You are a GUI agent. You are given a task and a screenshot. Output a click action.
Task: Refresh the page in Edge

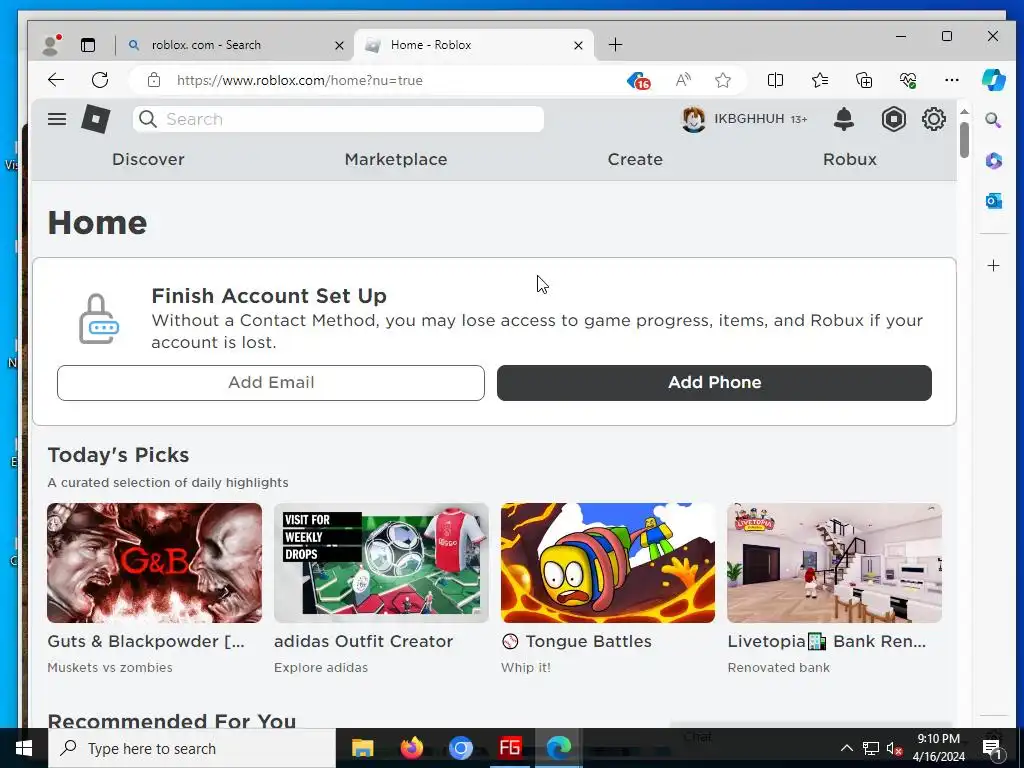click(x=100, y=80)
